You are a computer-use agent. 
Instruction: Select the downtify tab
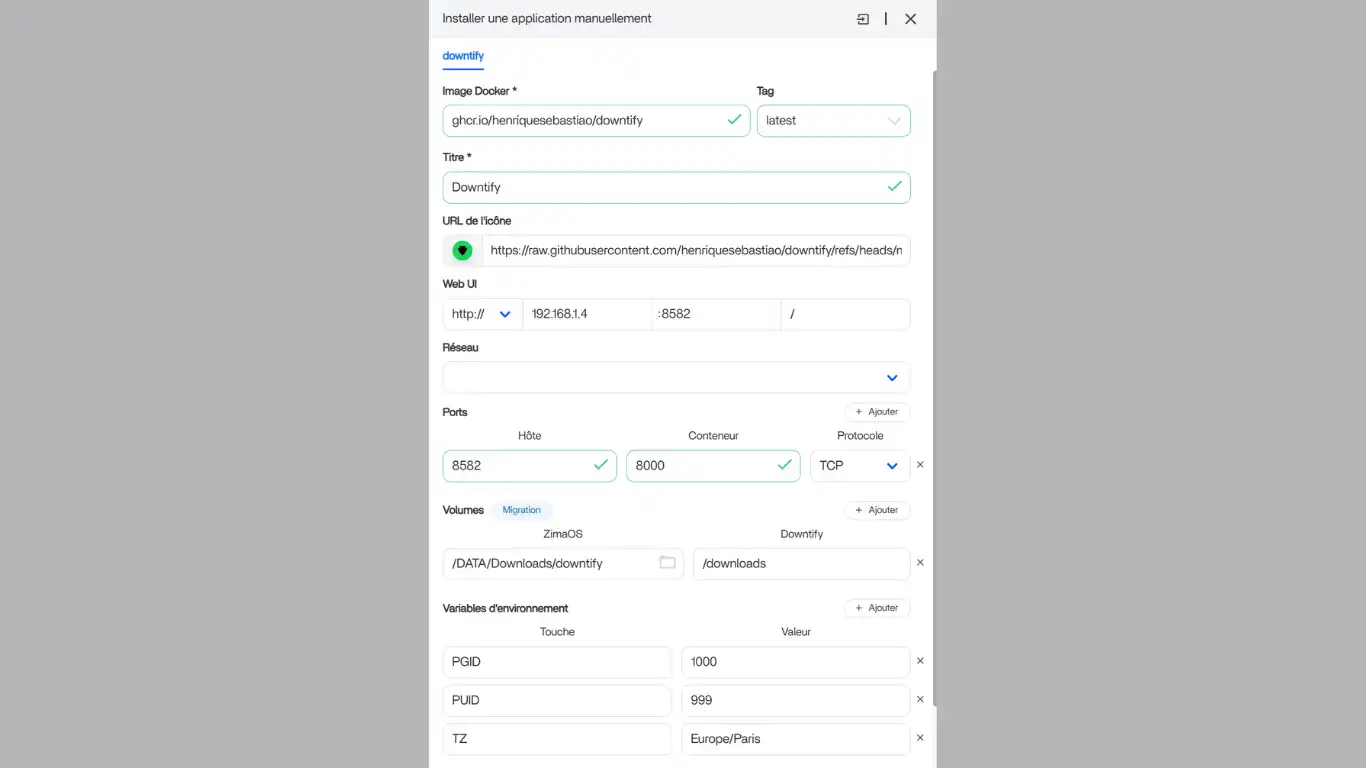point(463,56)
